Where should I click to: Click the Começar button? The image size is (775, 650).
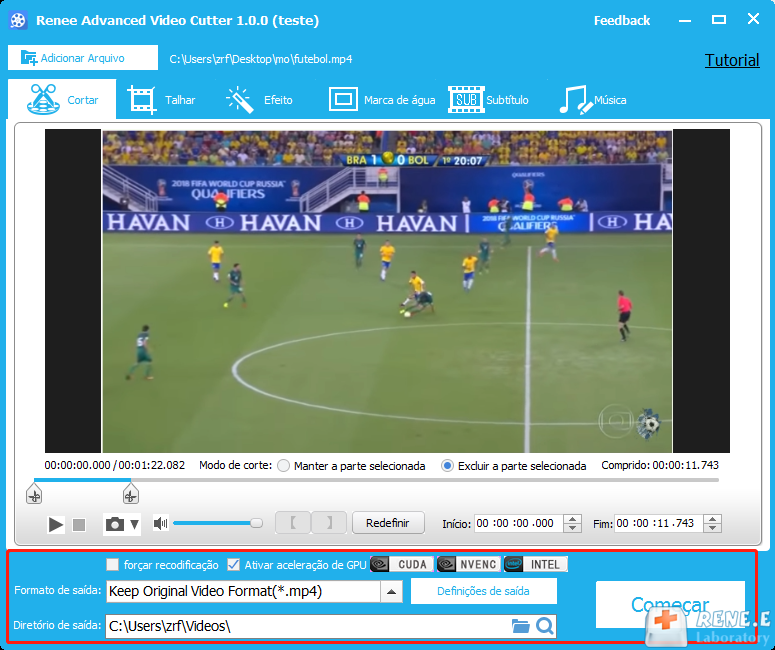670,605
